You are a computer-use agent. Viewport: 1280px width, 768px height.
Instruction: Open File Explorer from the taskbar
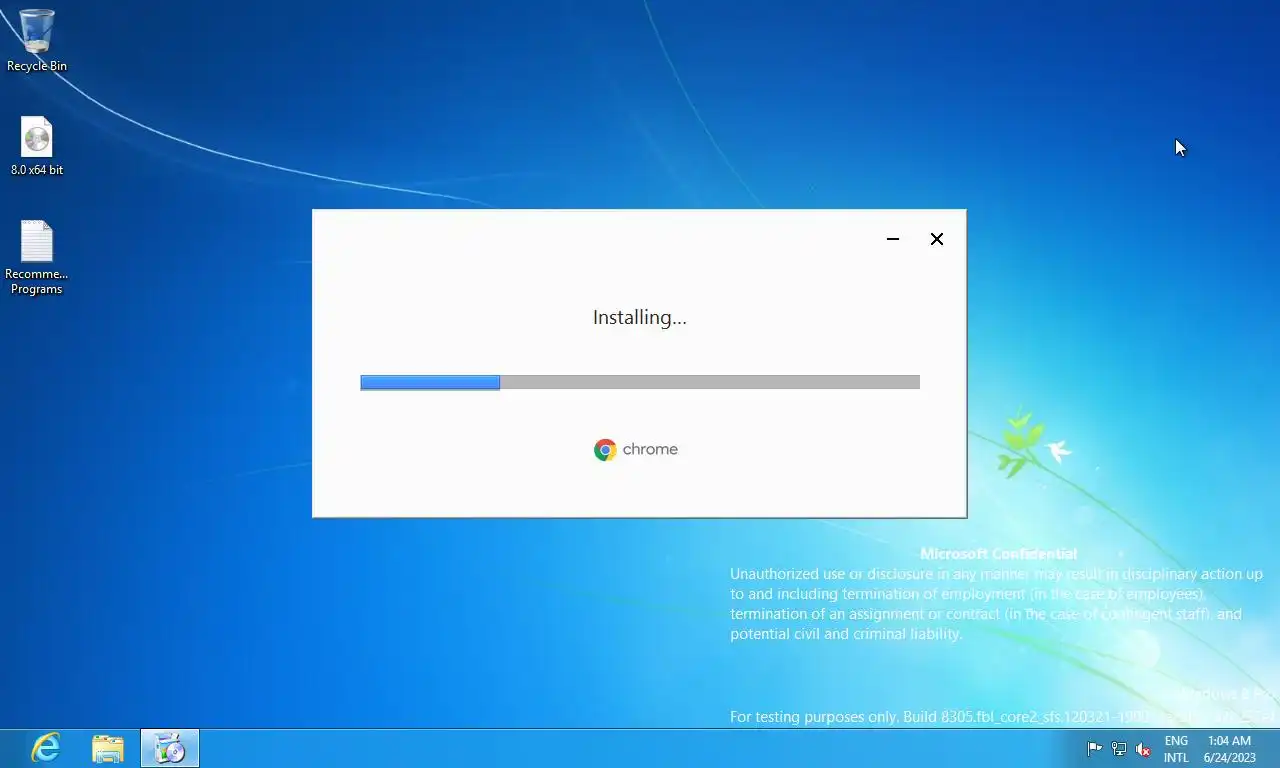(108, 748)
